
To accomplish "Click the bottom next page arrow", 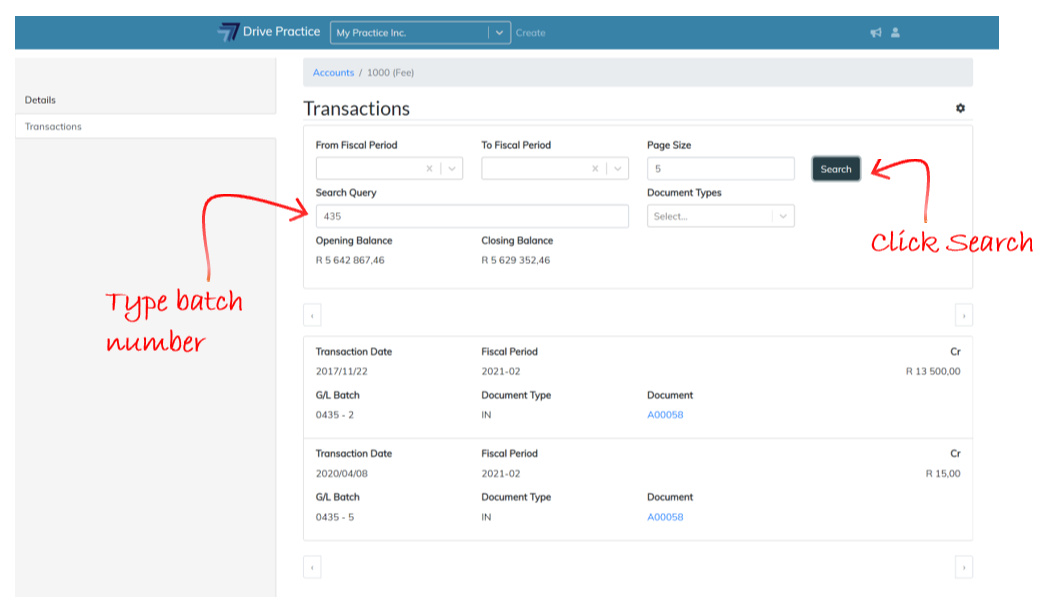I will 963,567.
